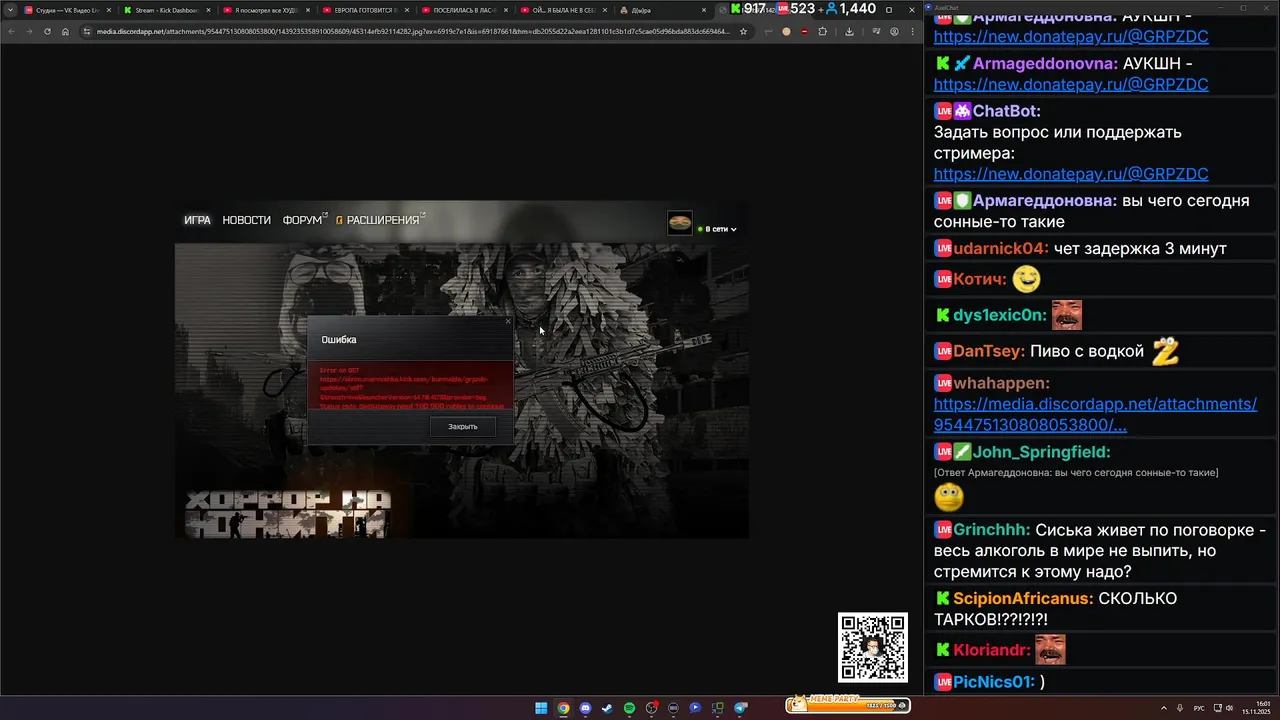Go forward in the browser
Screen dimensions: 1280x720
click(x=29, y=31)
